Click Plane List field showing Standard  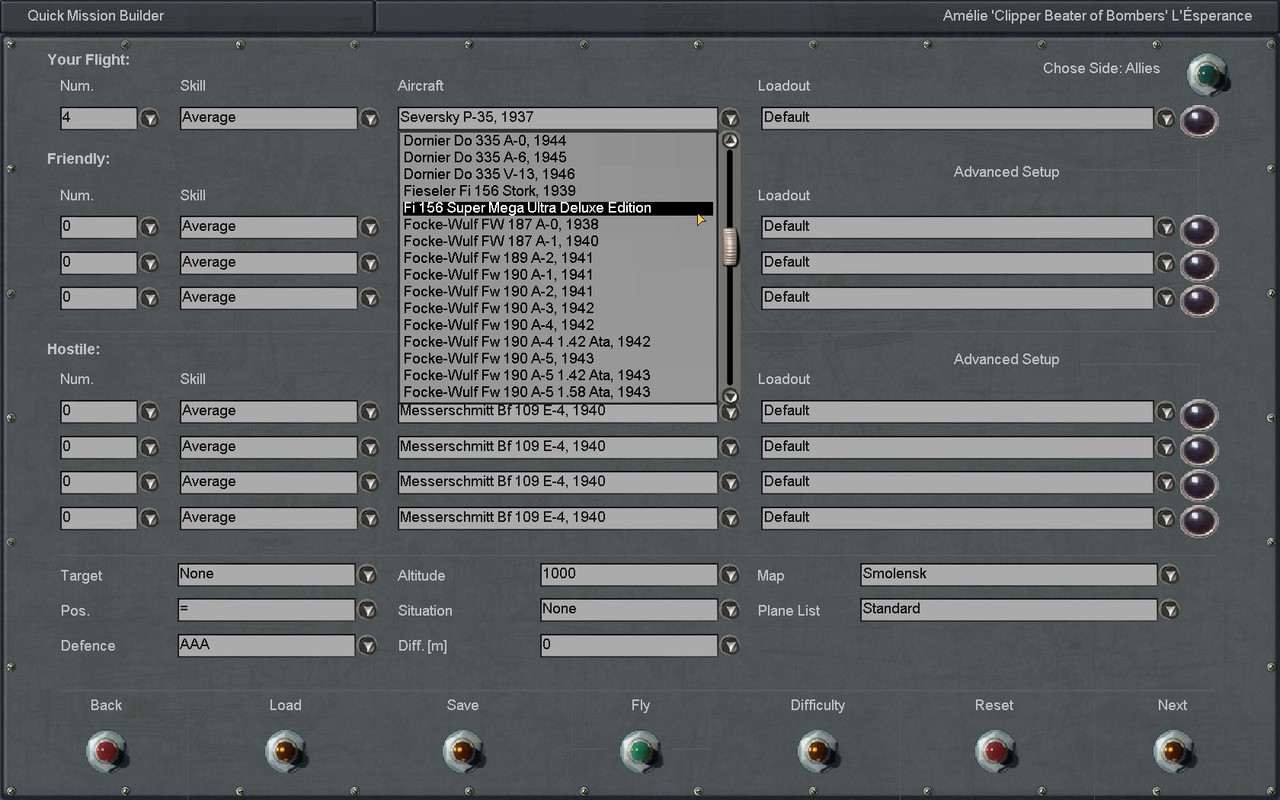point(1009,610)
